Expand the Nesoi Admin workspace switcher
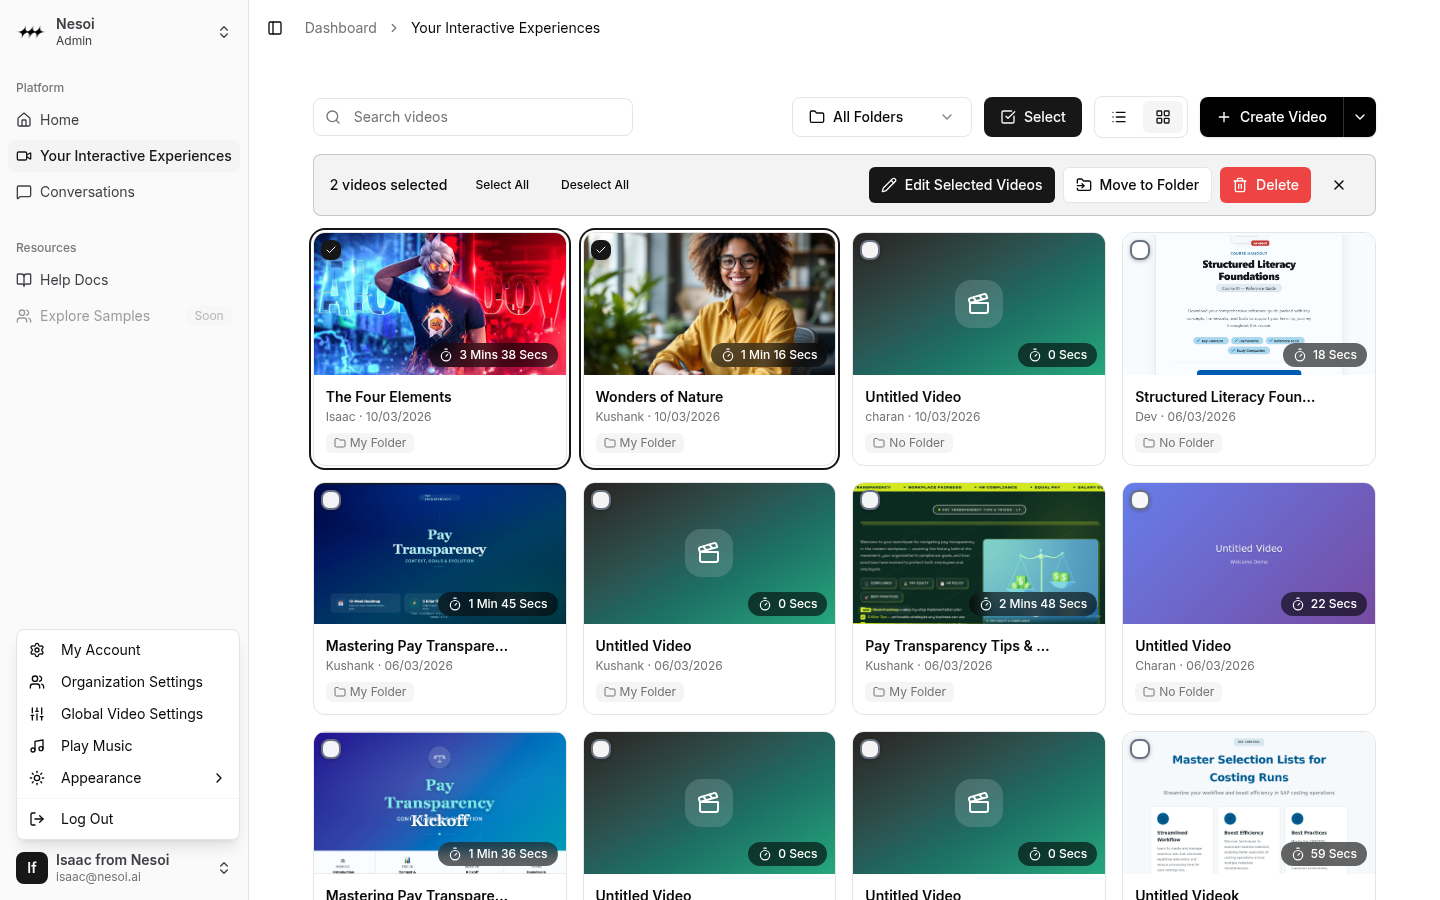Viewport: 1440px width, 900px height. tap(223, 32)
